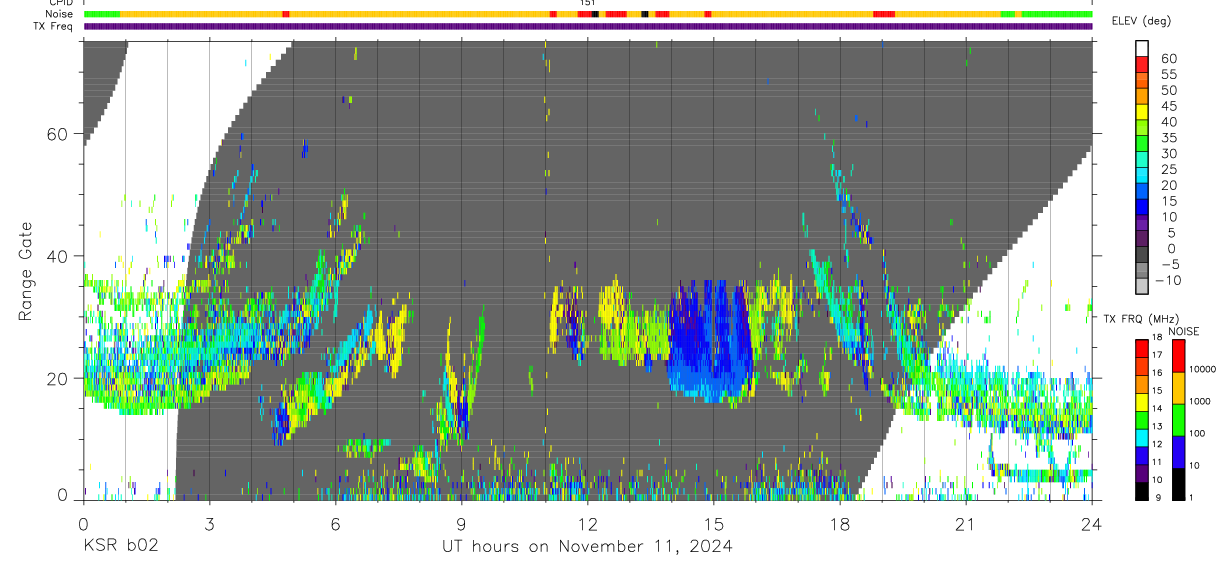Viewport: 1228px width, 567px height.
Task: Click the '20' tick on Range Gate axis
Action: 59,378
